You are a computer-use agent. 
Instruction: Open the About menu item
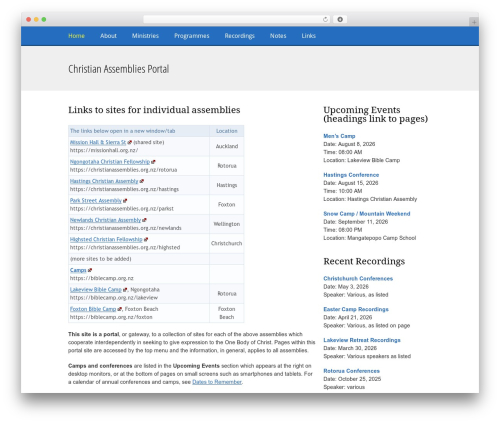point(108,36)
